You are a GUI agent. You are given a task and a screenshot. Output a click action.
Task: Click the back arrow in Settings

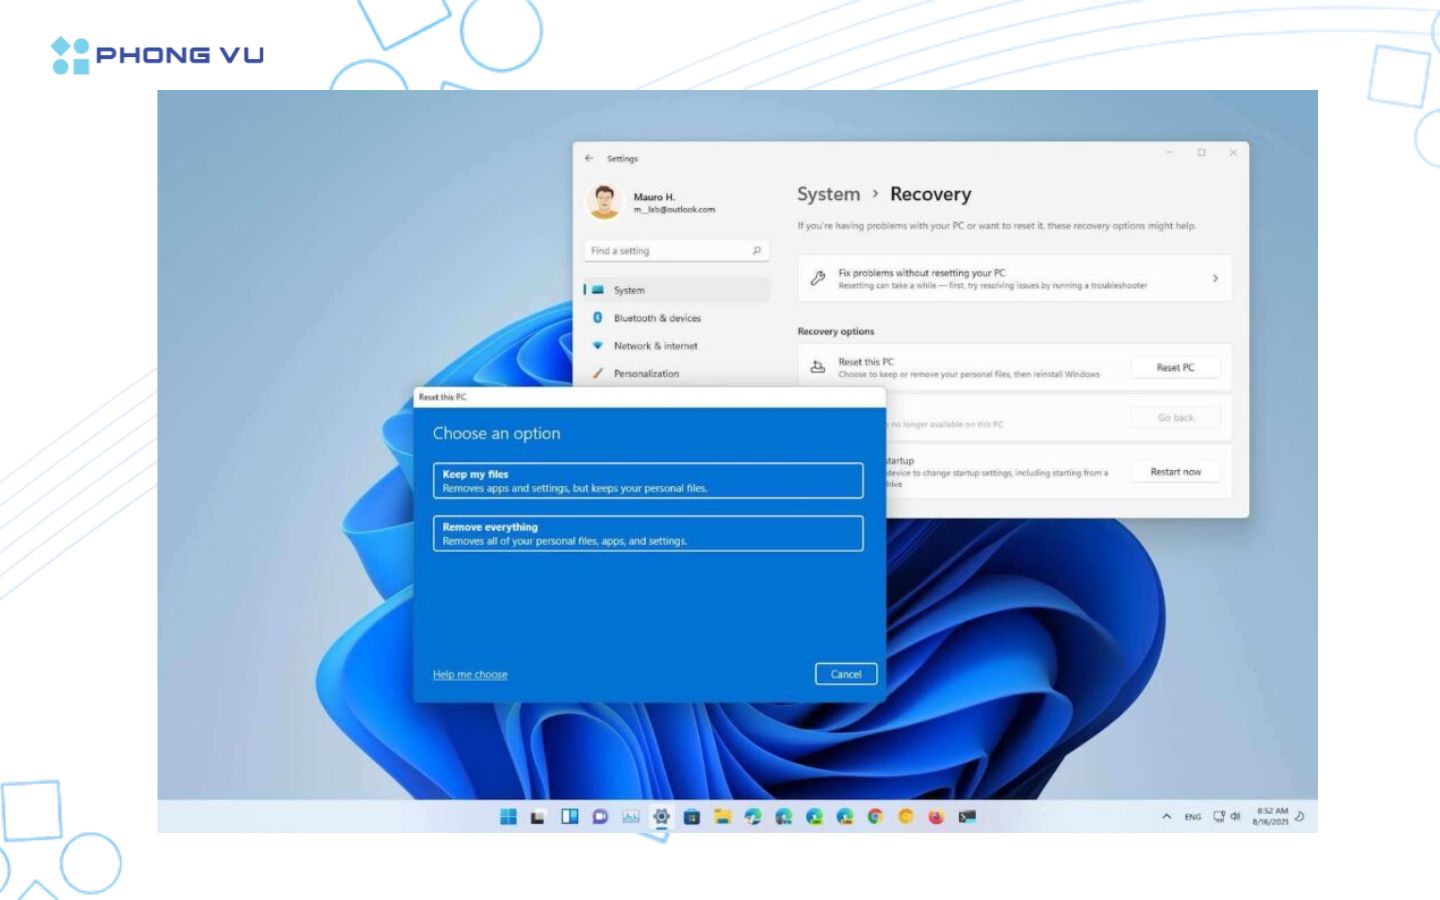tap(589, 158)
